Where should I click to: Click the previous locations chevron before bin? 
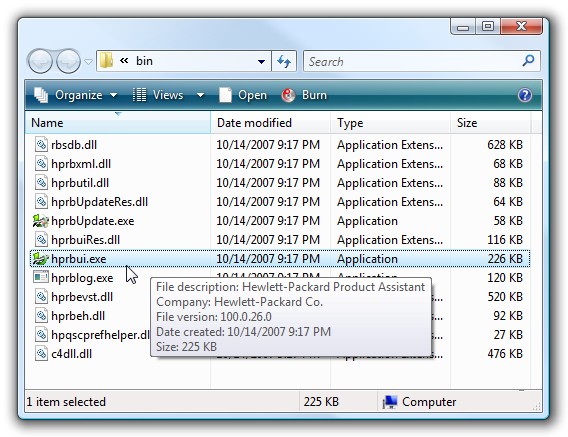(x=124, y=61)
